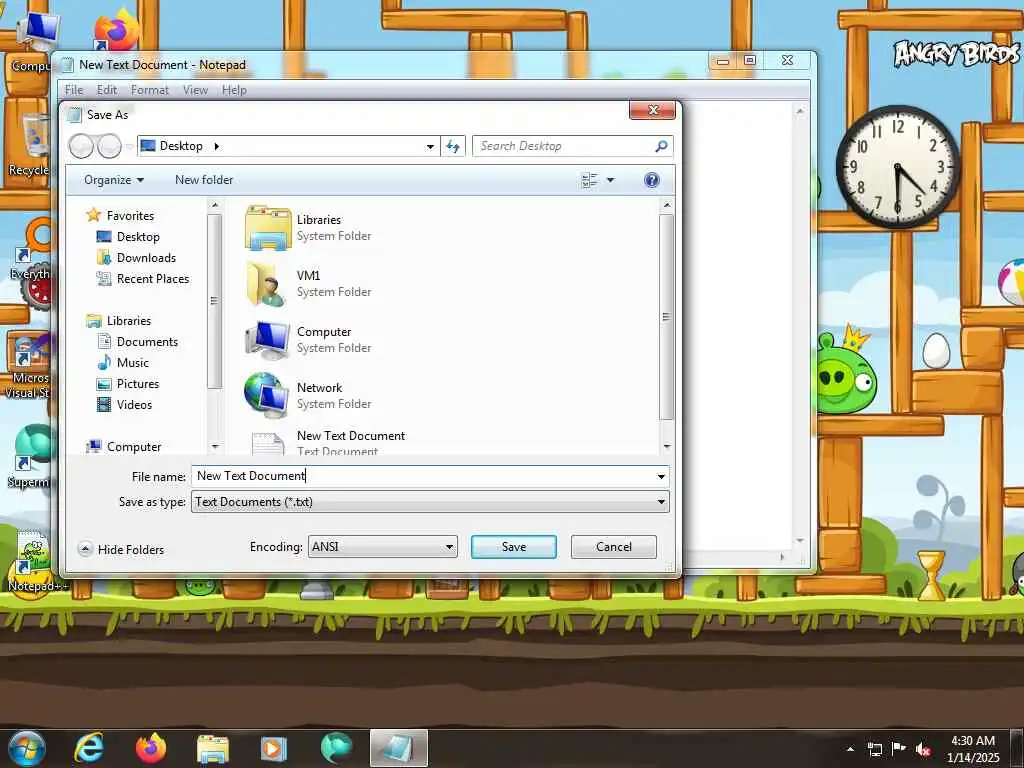Launch Internet Explorer from the taskbar
1024x768 pixels.
(x=88, y=748)
